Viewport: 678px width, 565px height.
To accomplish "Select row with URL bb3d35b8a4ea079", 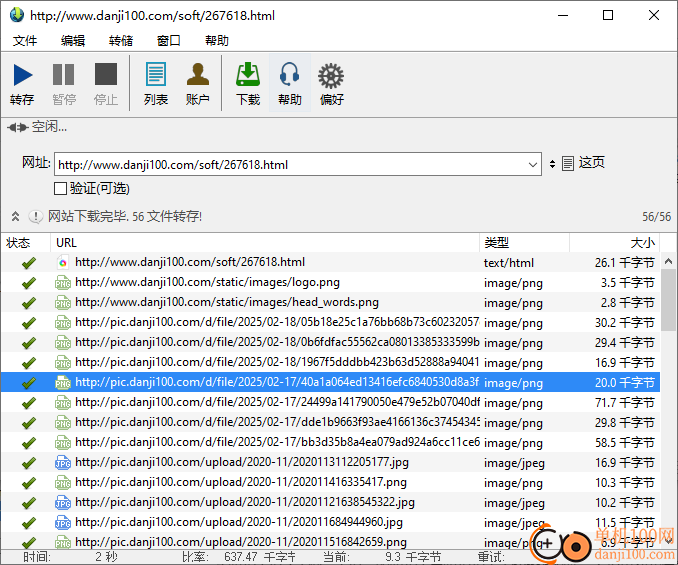I will (330, 443).
